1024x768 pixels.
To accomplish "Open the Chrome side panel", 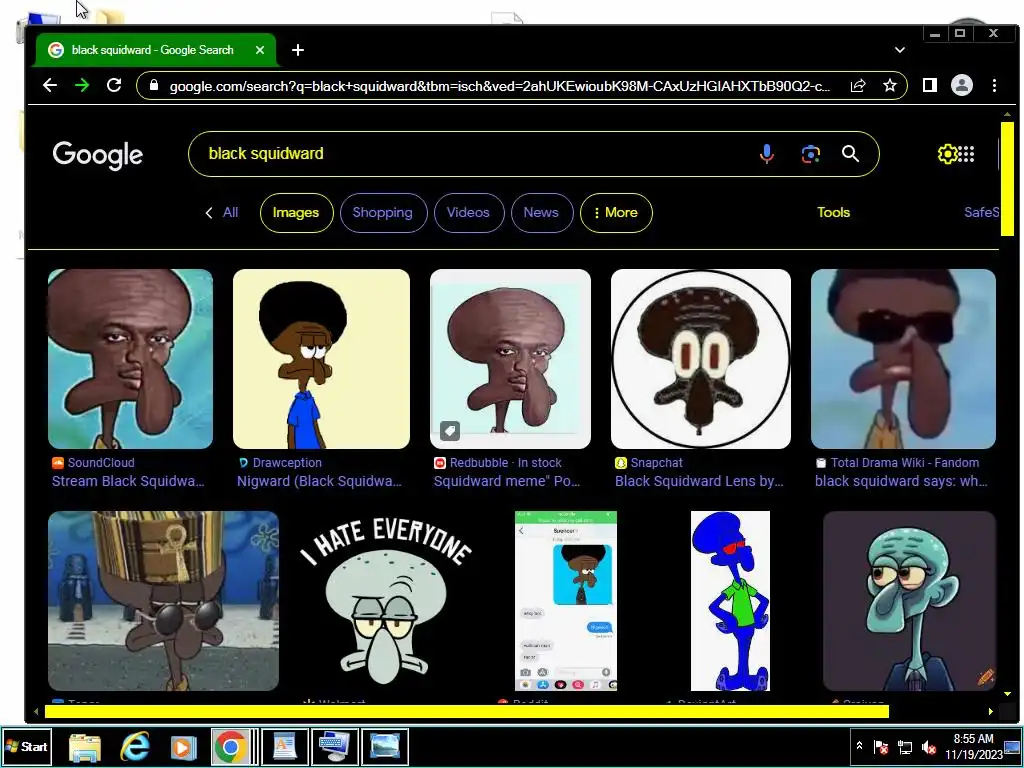I will pyautogui.click(x=929, y=85).
